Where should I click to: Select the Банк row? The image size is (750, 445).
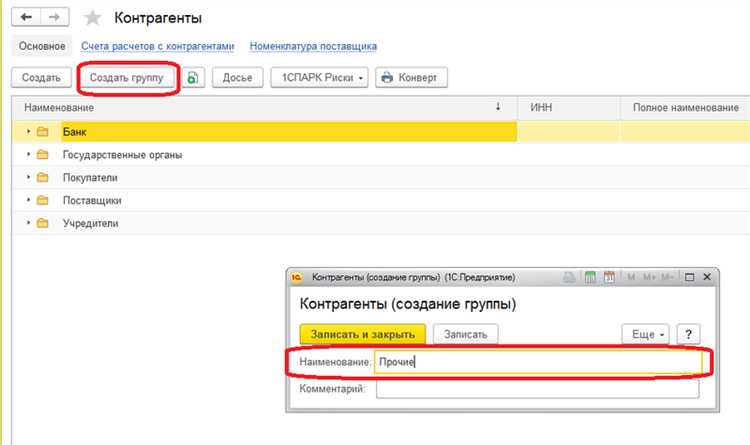(x=381, y=132)
